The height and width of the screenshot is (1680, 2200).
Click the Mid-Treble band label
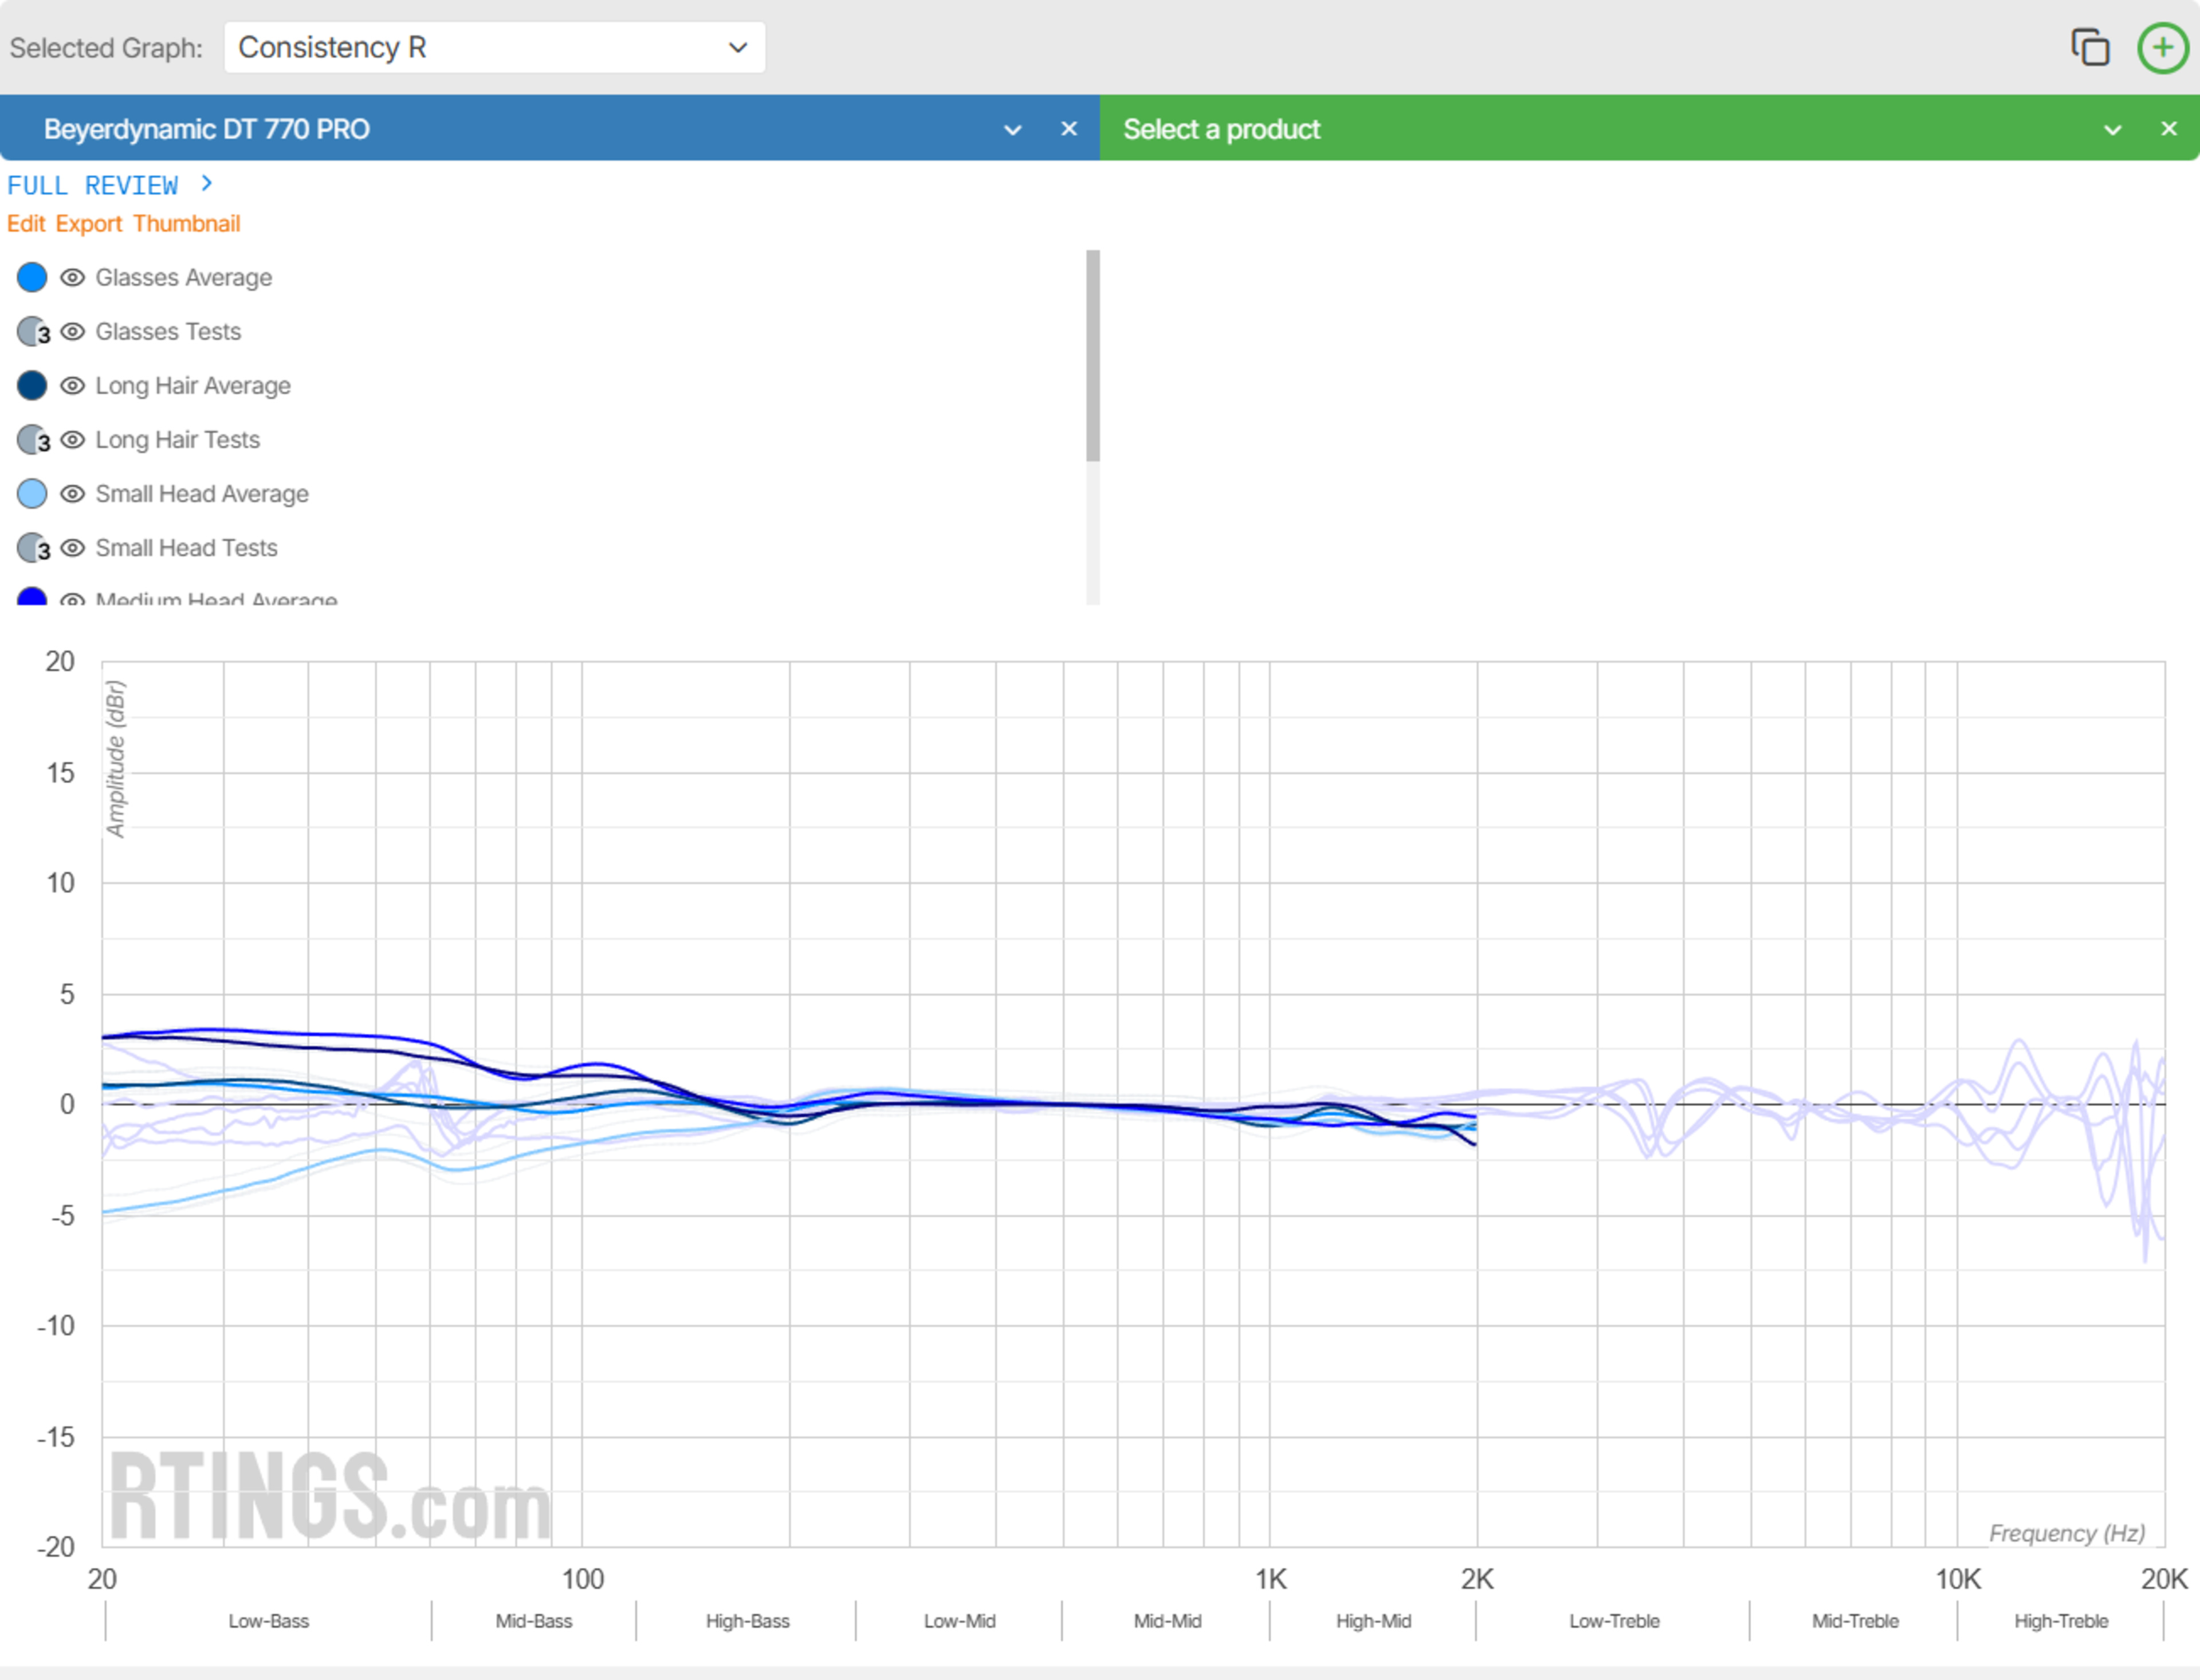coord(1856,1621)
